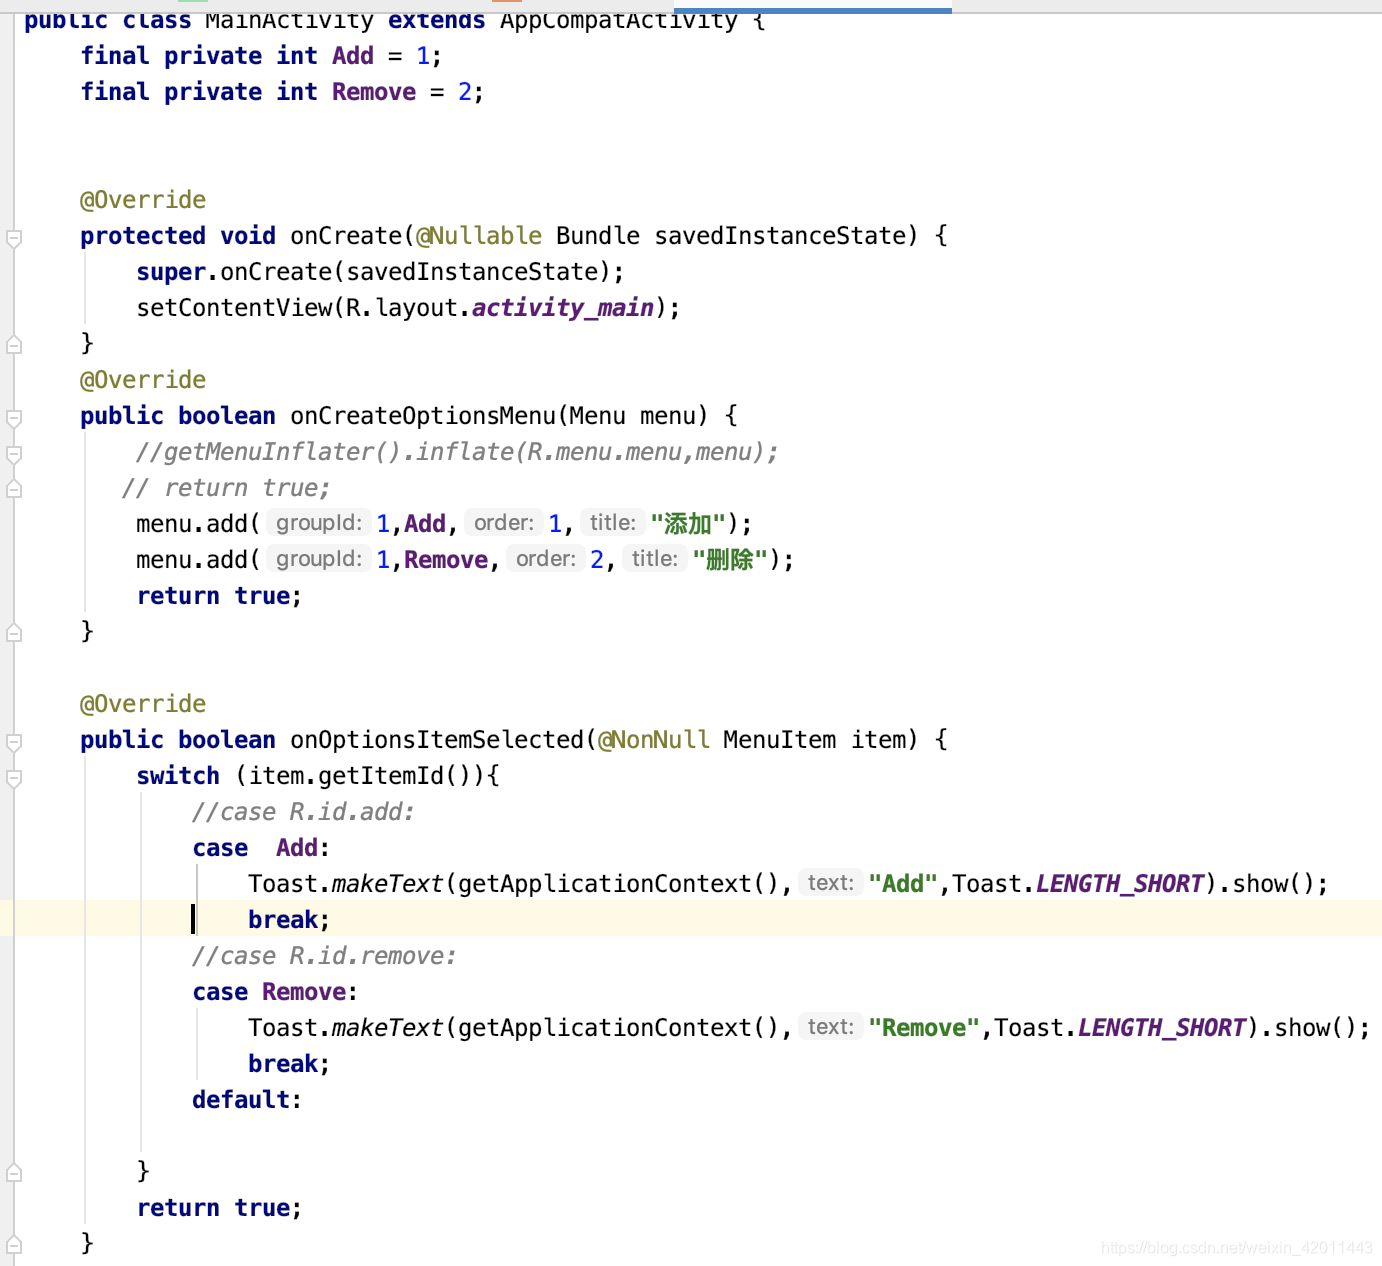This screenshot has height=1266, width=1382.
Task: Collapse the switch block with its gutter marker
Action: tap(14, 778)
